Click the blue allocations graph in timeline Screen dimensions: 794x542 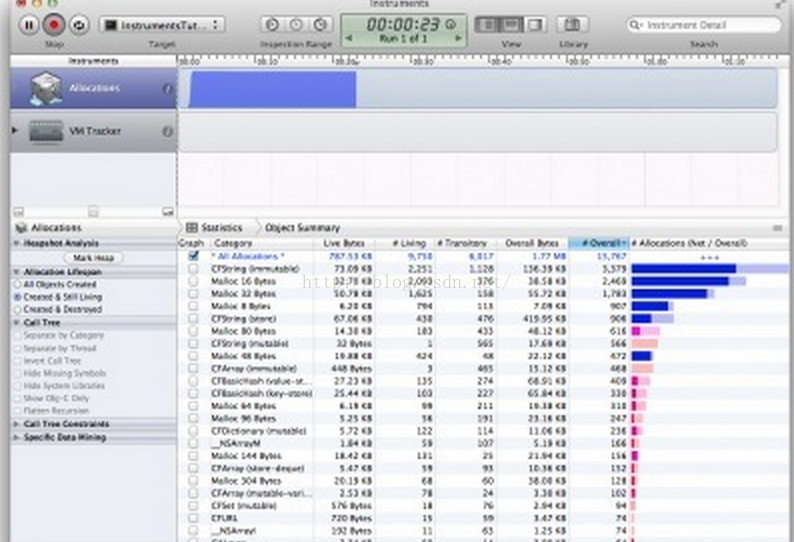(x=272, y=89)
